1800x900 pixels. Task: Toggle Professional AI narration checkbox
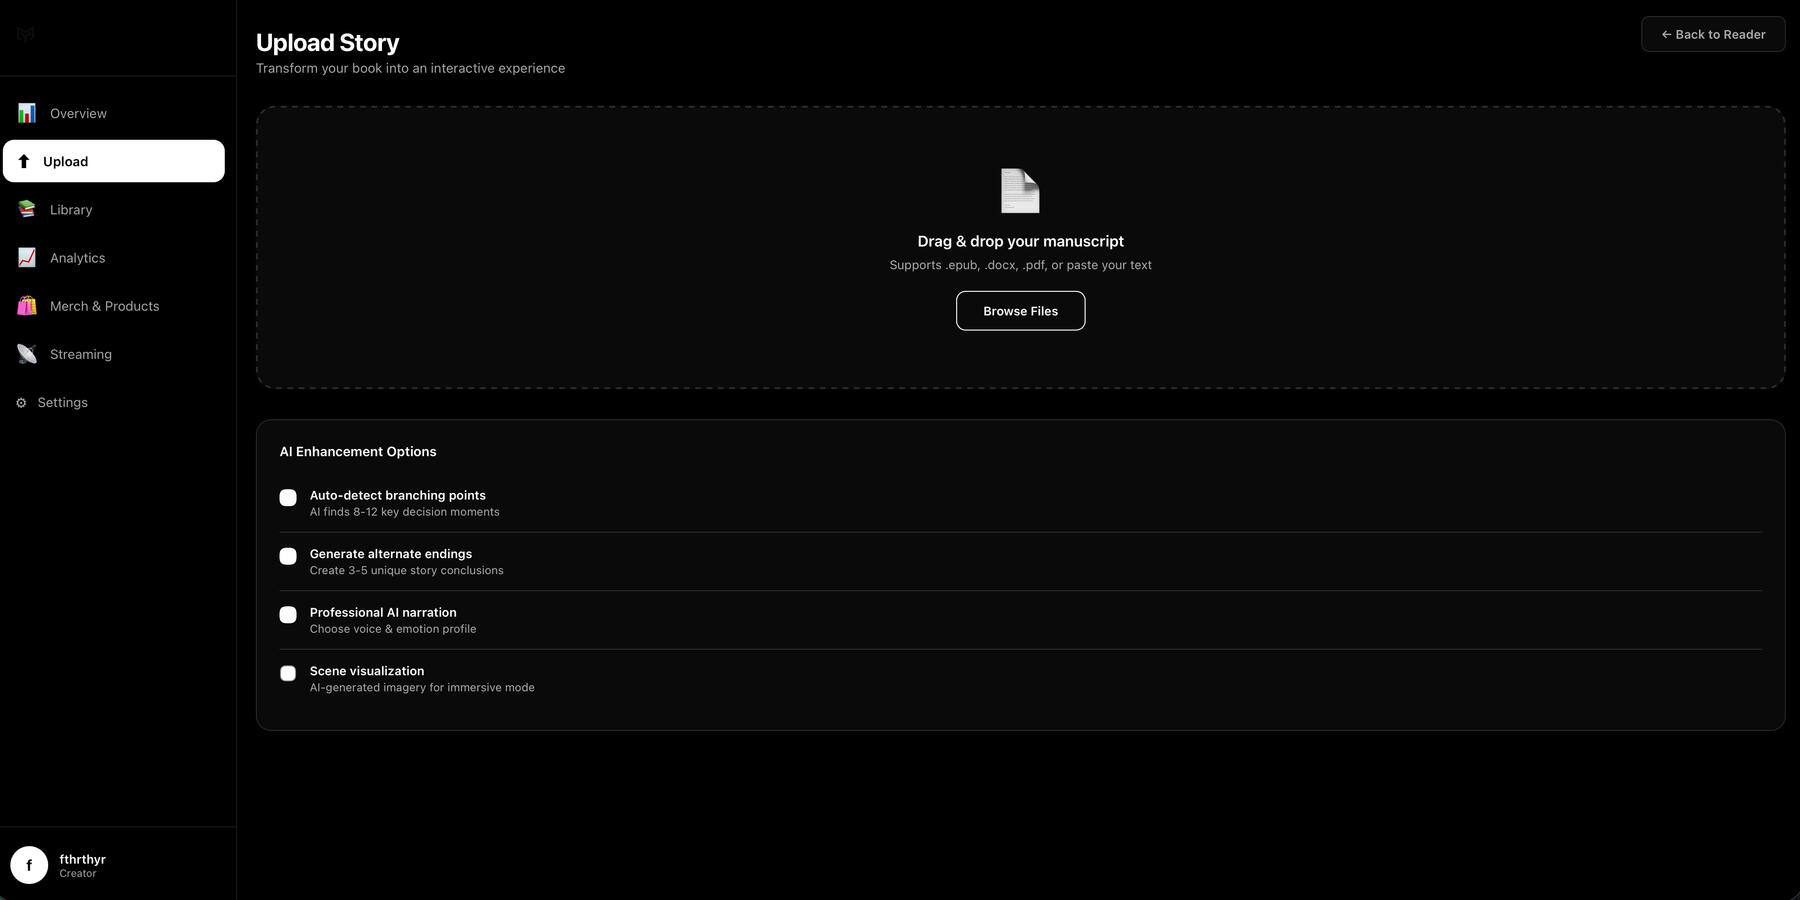(x=288, y=615)
